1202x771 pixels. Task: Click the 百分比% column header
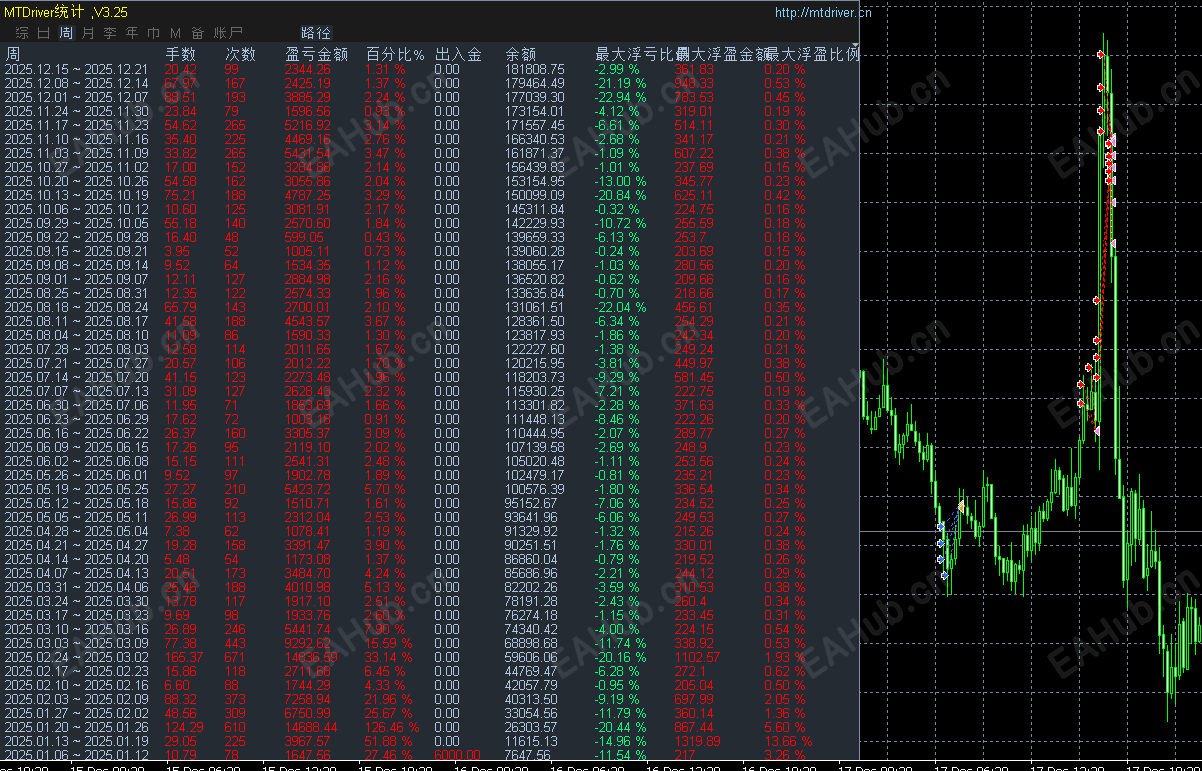395,54
